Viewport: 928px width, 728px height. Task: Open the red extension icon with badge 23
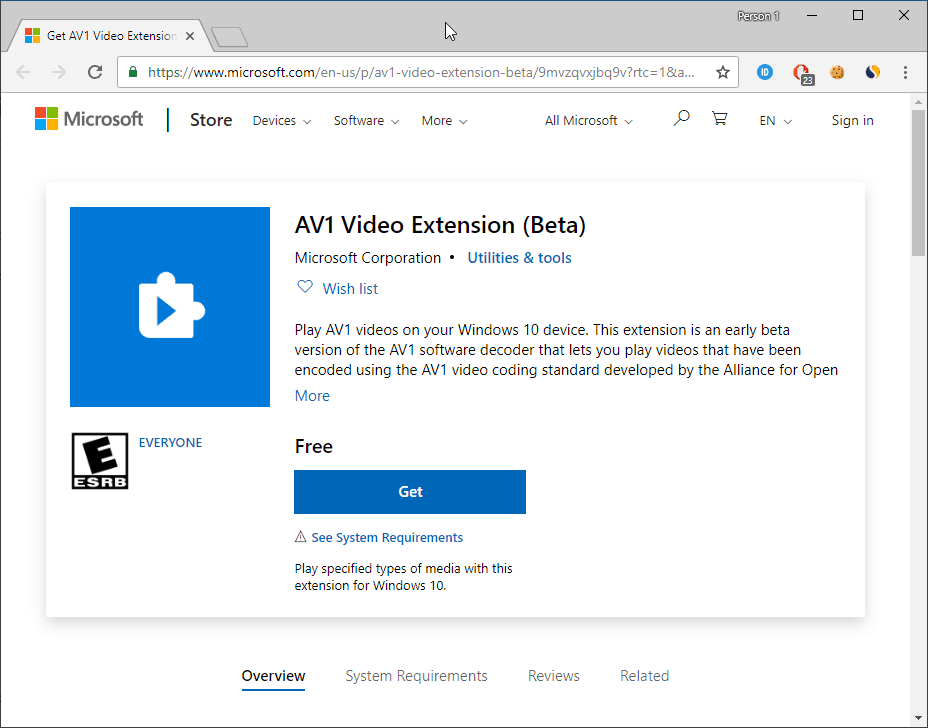pos(802,73)
